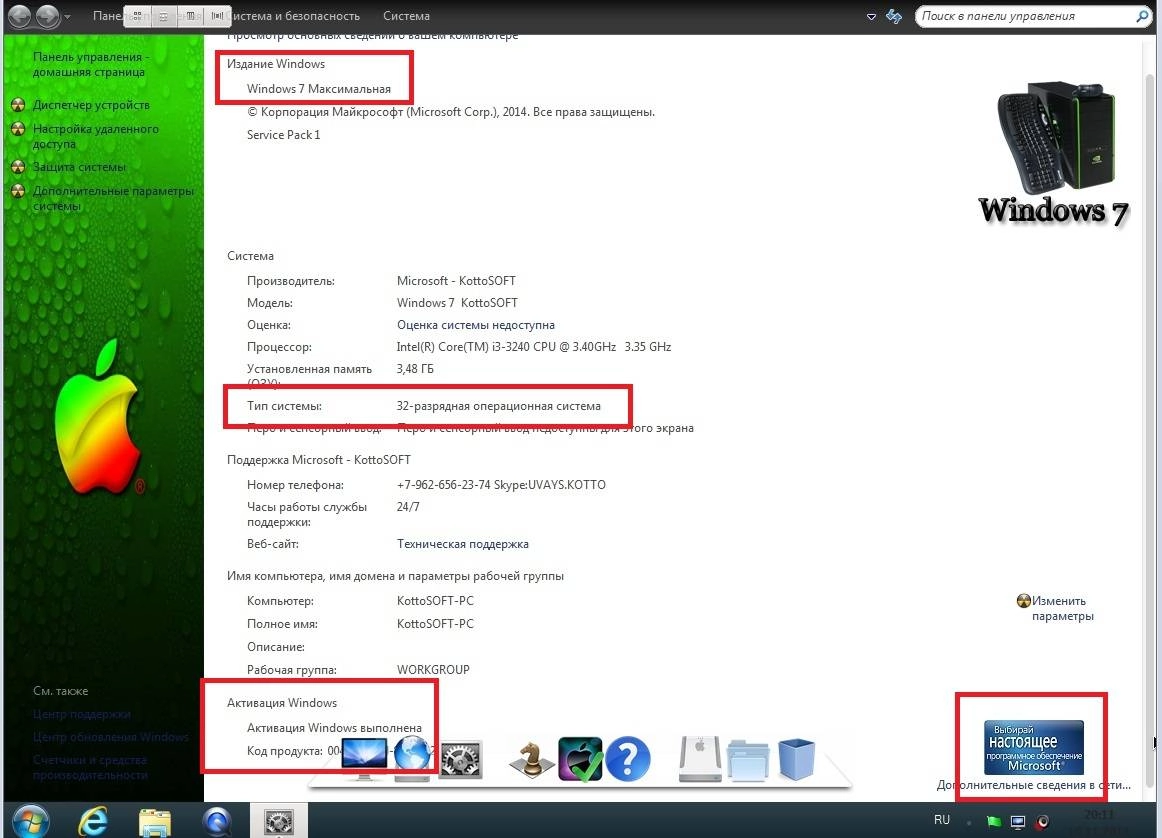The image size is (1162, 838).
Task: Click 'Выбирай настоящее Microsoft' genuine badge
Action: pos(1034,747)
